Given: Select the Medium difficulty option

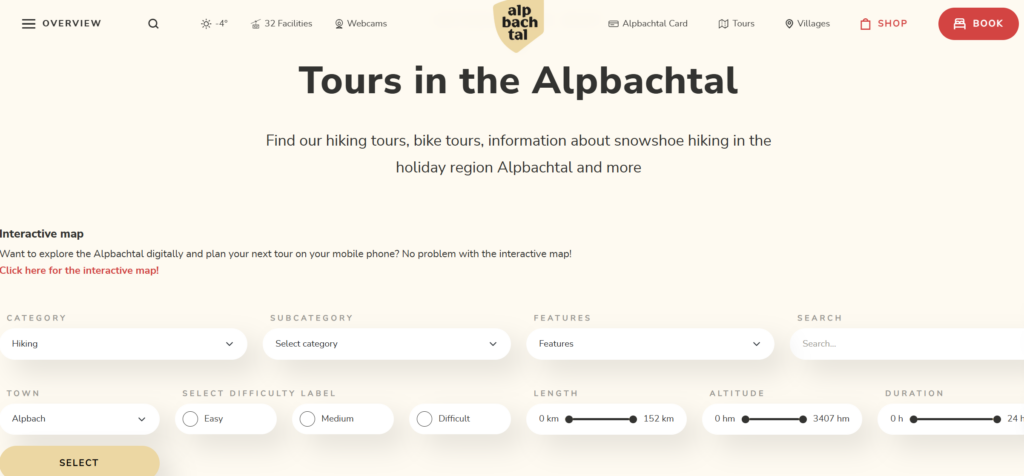Looking at the screenshot, I should (x=307, y=419).
